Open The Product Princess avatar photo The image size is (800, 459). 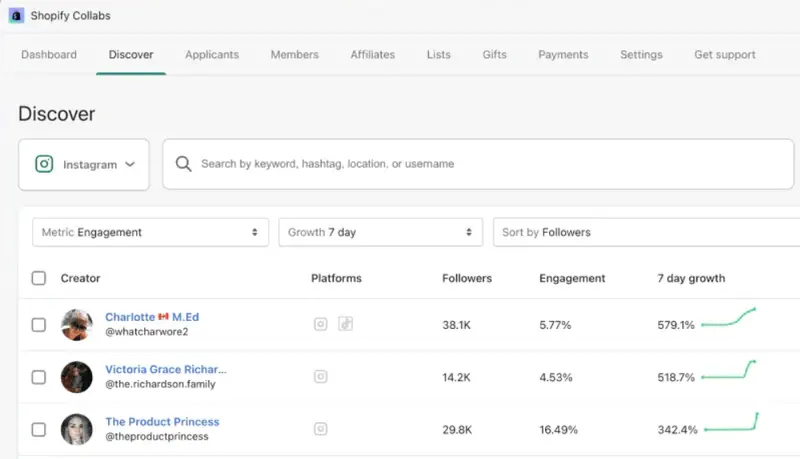(x=77, y=429)
